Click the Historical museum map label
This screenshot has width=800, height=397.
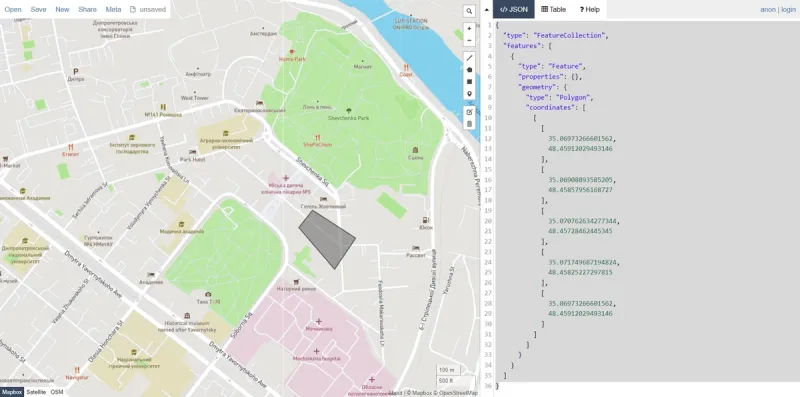point(187,327)
